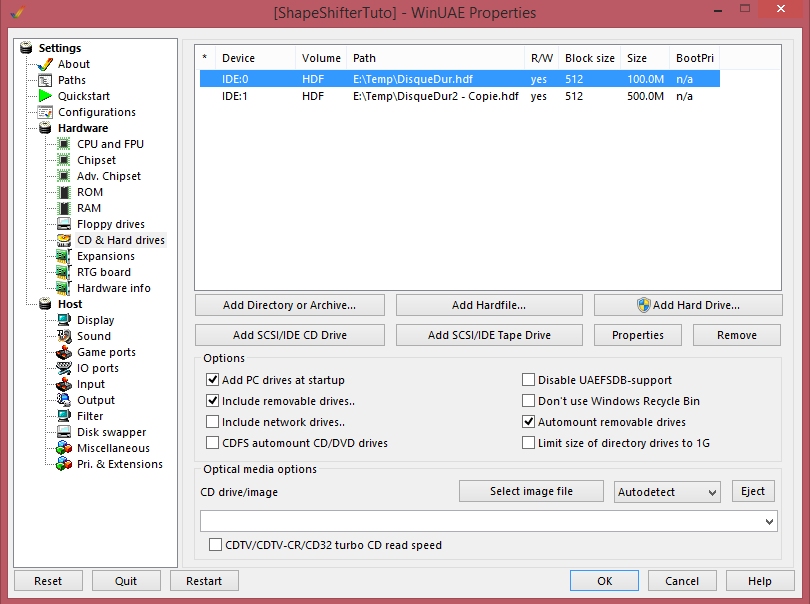Image resolution: width=810 pixels, height=604 pixels.
Task: Click the Game ports joystick icon
Action: tap(64, 352)
